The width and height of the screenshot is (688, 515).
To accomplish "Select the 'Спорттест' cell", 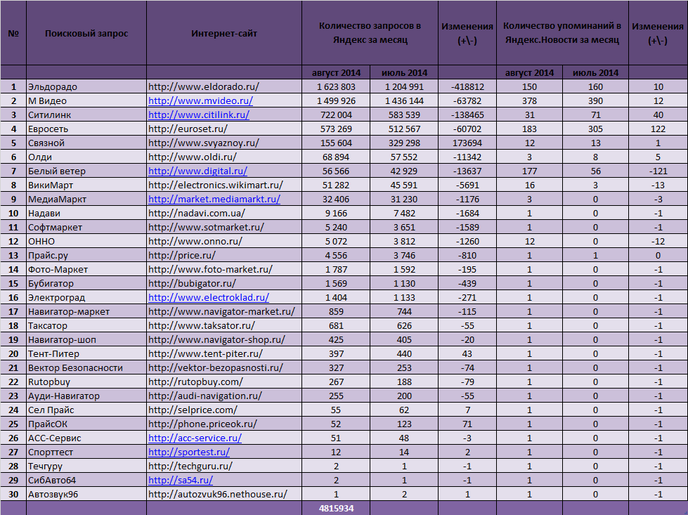I will click(x=86, y=452).
